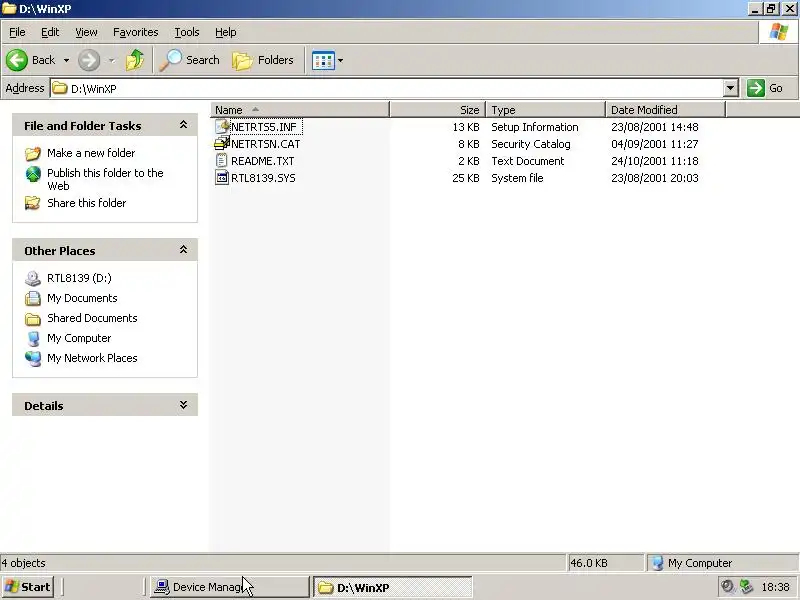Viewport: 800px width, 600px height.
Task: Click the 23/08/2001 20:03 date cell
Action: pyautogui.click(x=655, y=178)
